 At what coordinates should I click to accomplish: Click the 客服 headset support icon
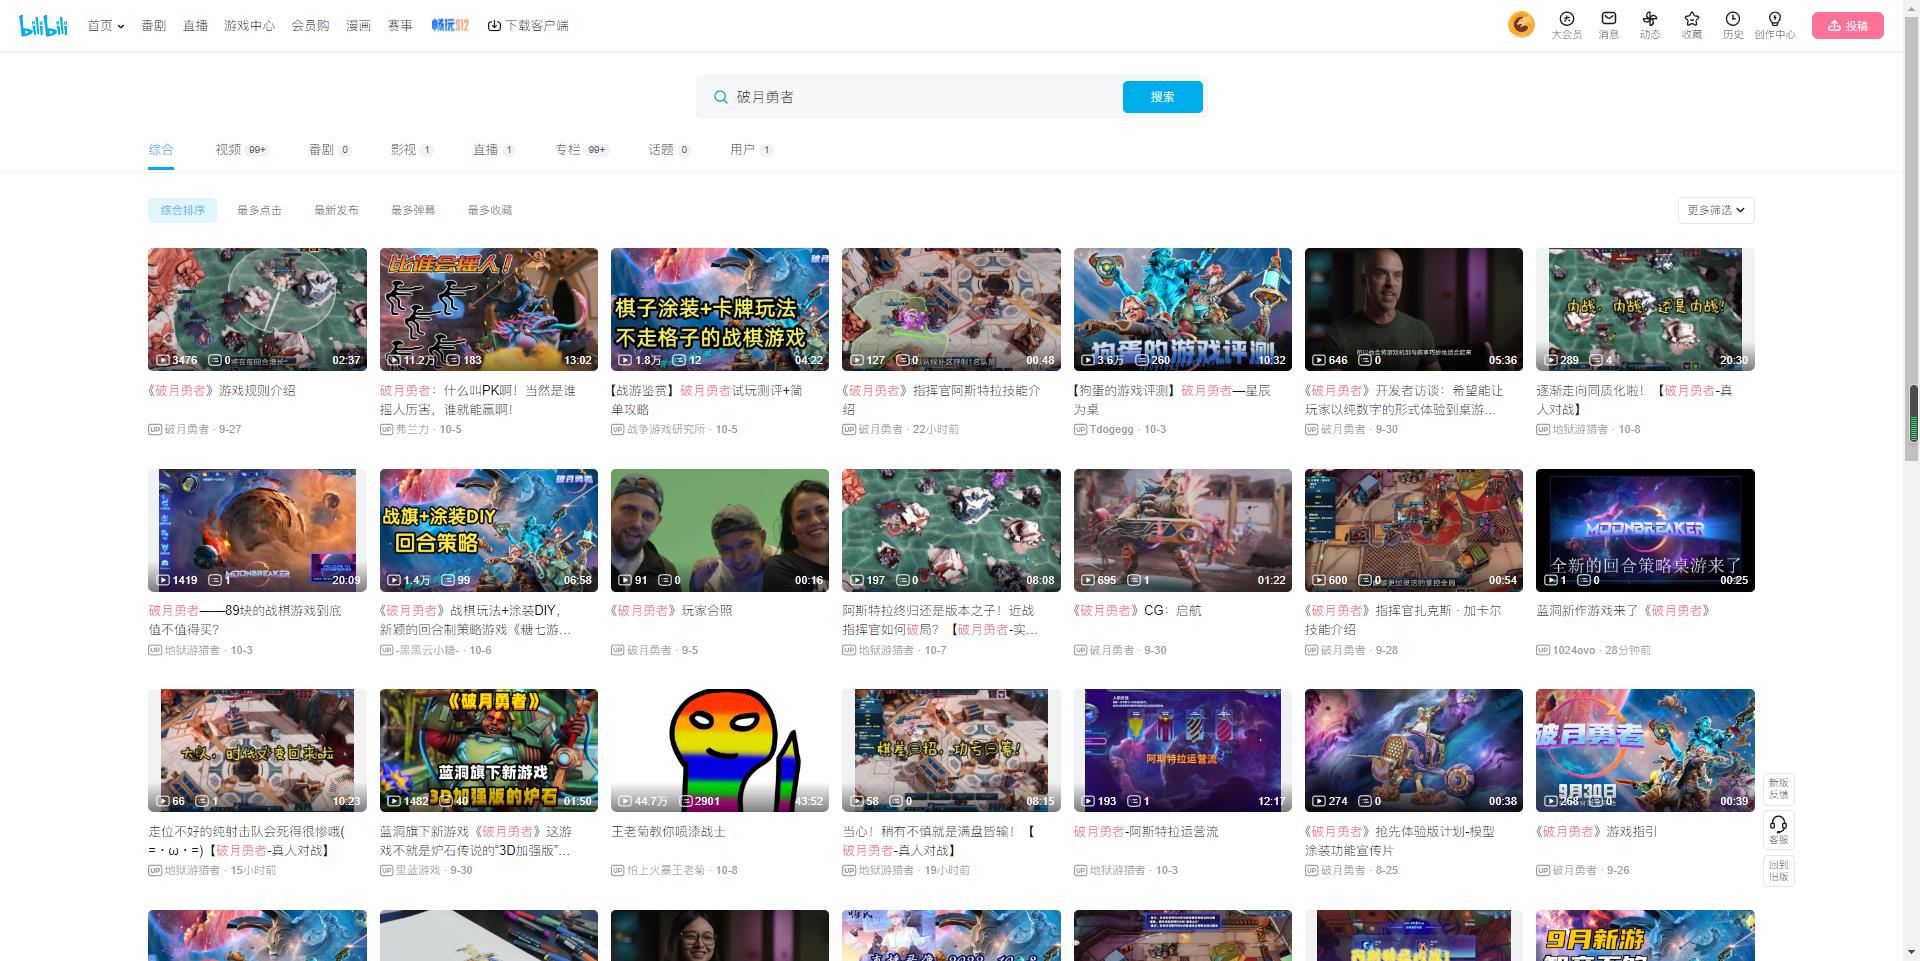pyautogui.click(x=1778, y=830)
